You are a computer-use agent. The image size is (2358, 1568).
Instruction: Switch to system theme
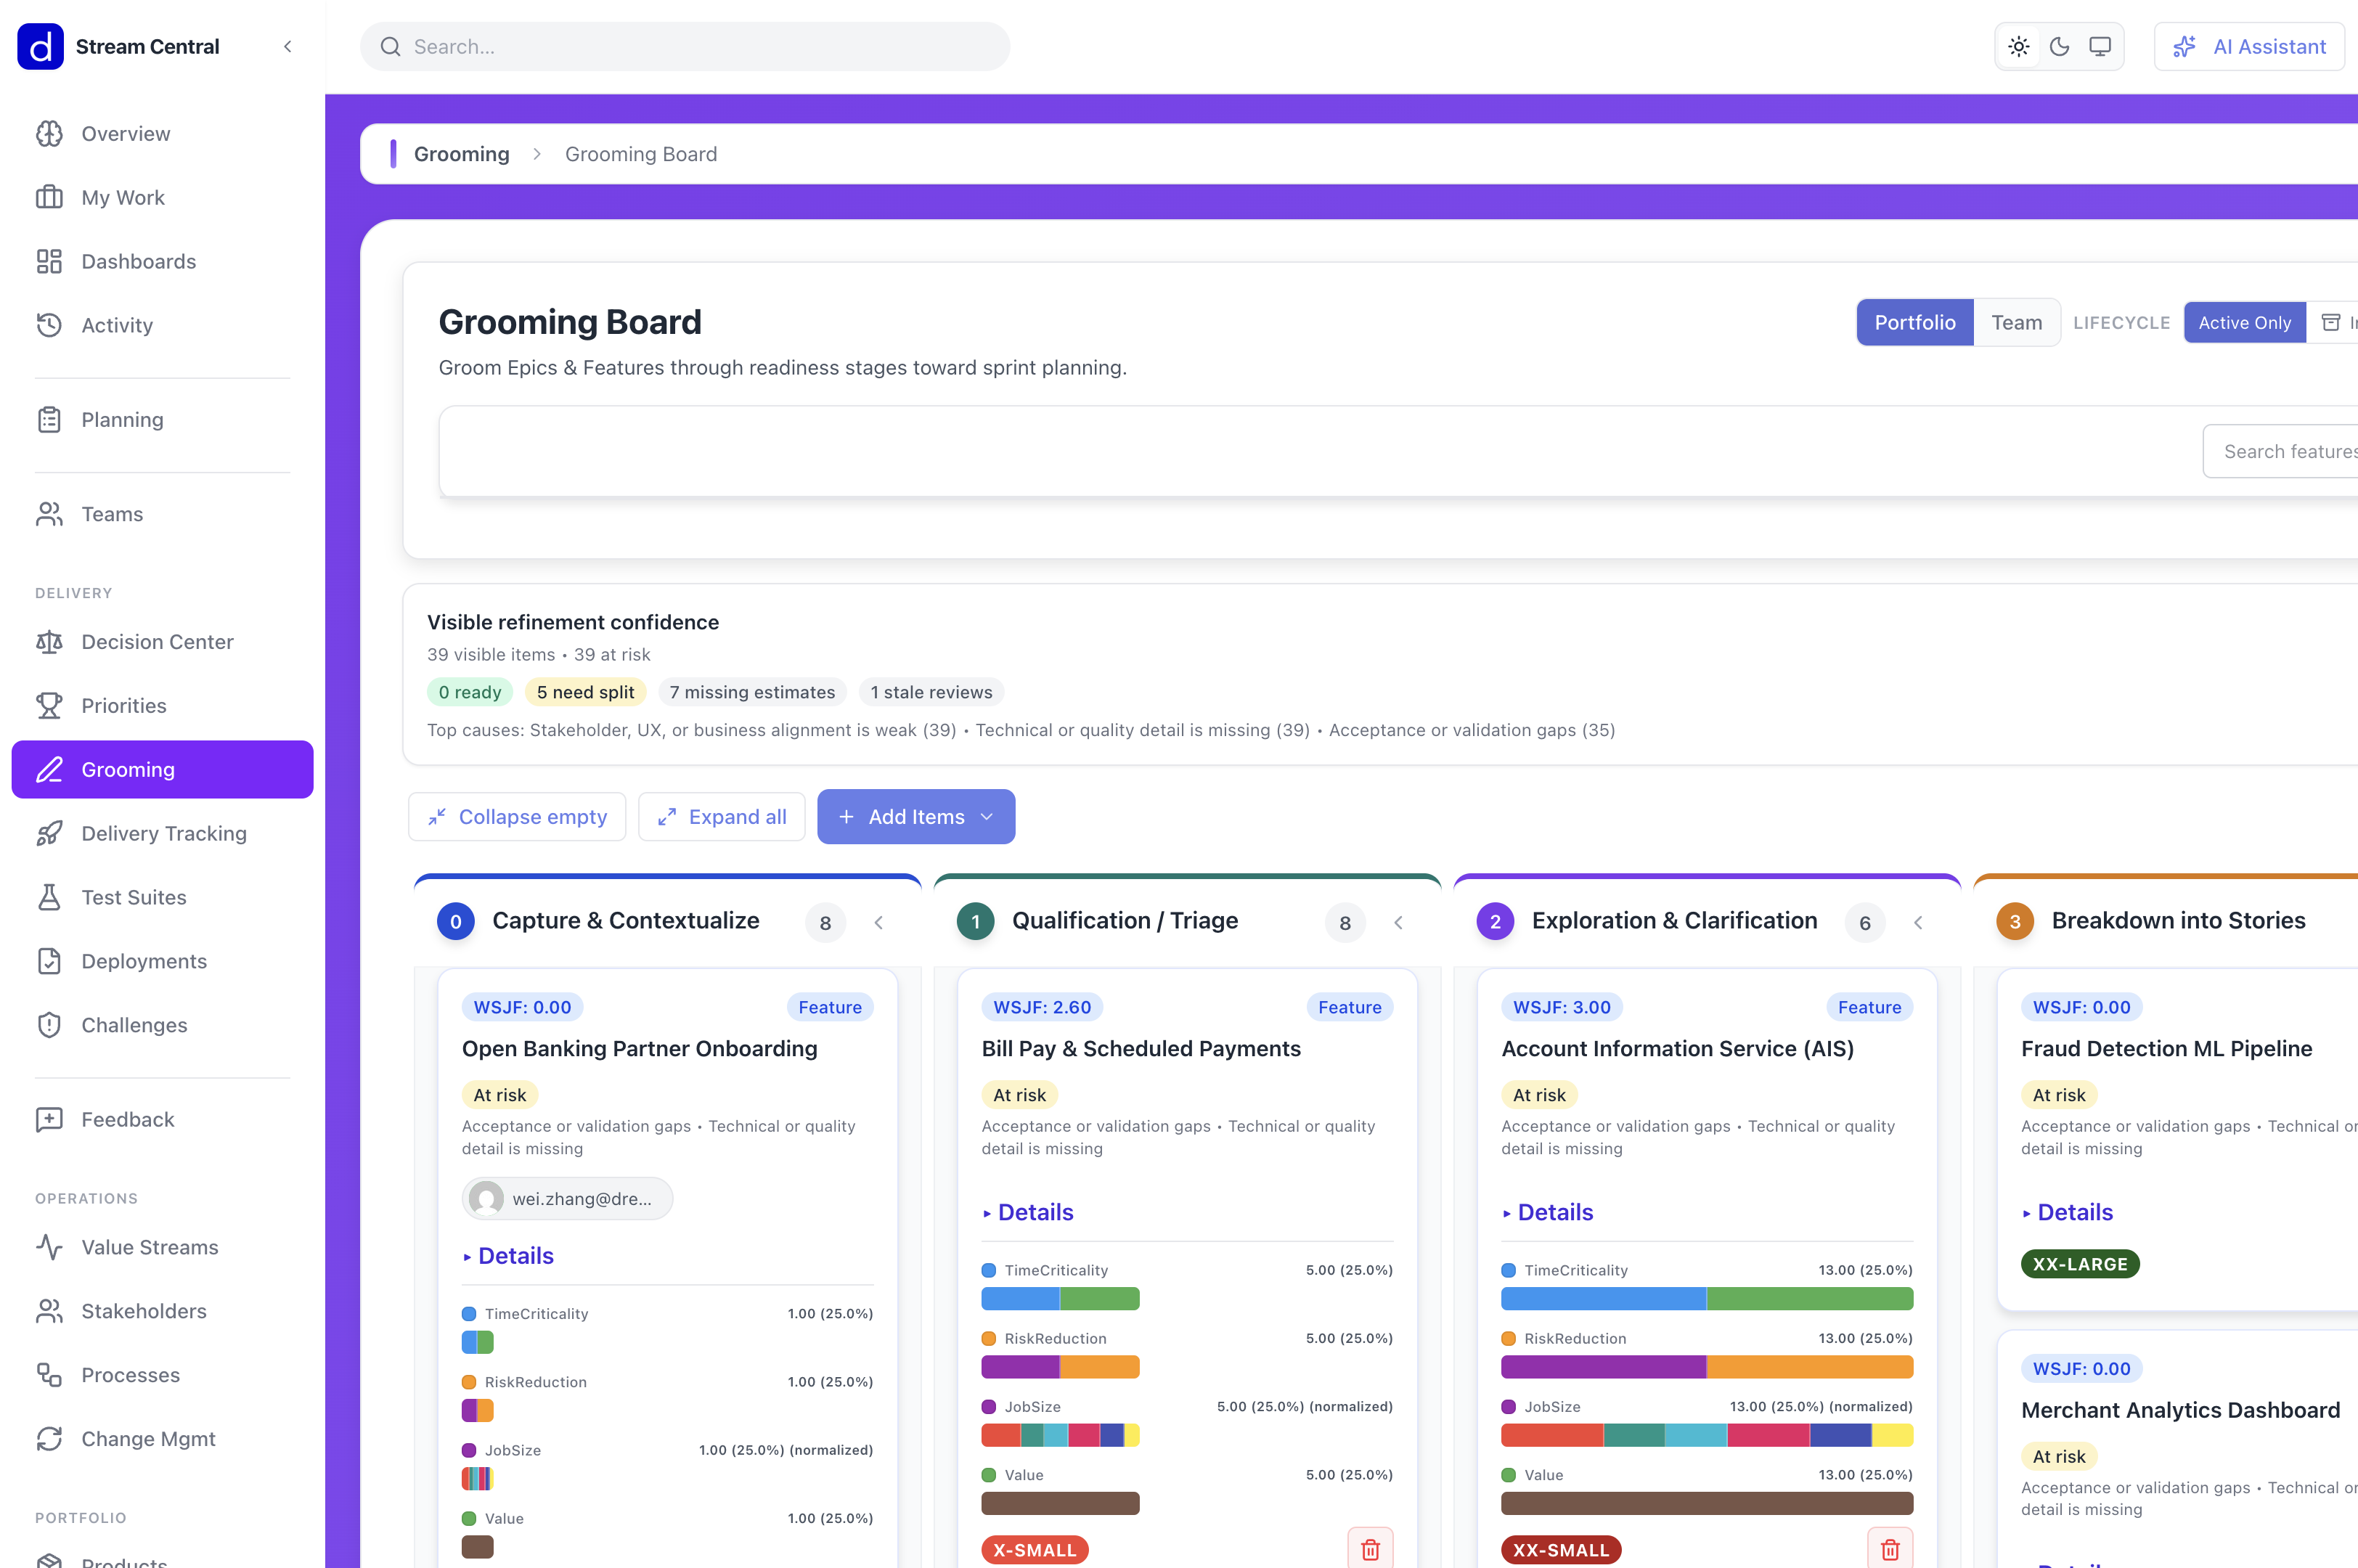[2100, 47]
